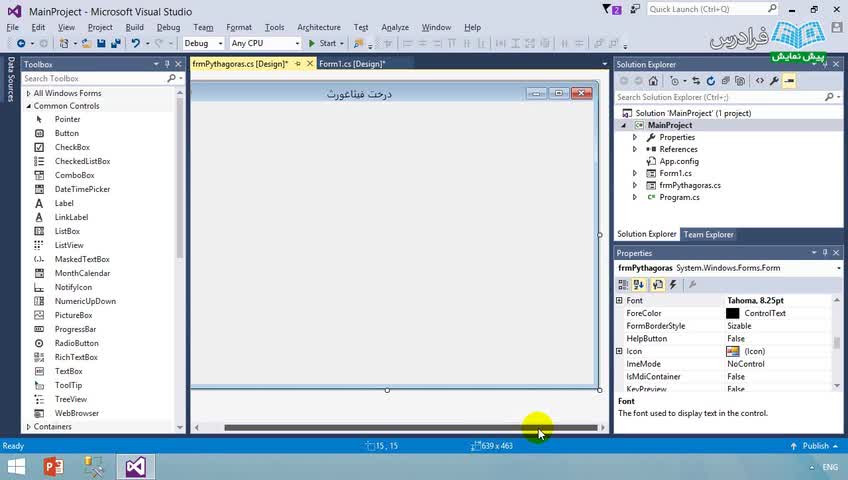Open the Data Sources side tab
848x480 pixels.
pos(11,79)
